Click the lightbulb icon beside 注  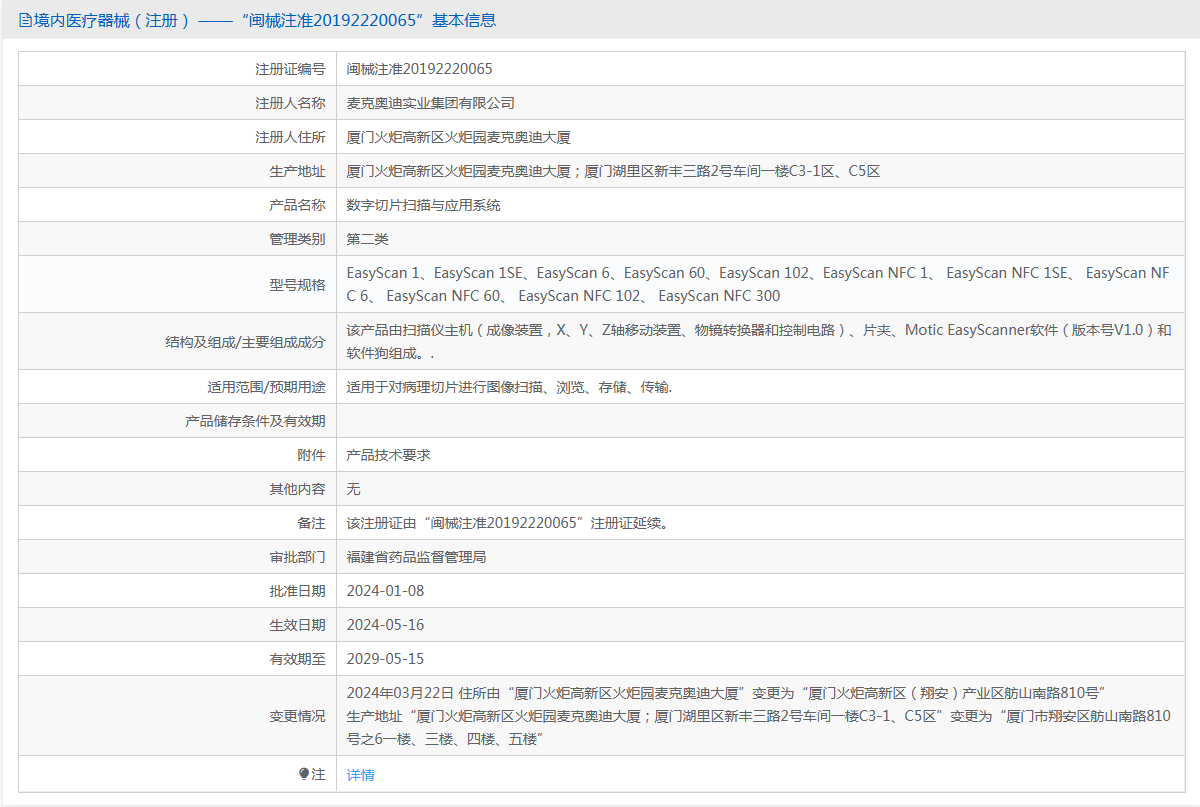[x=304, y=775]
